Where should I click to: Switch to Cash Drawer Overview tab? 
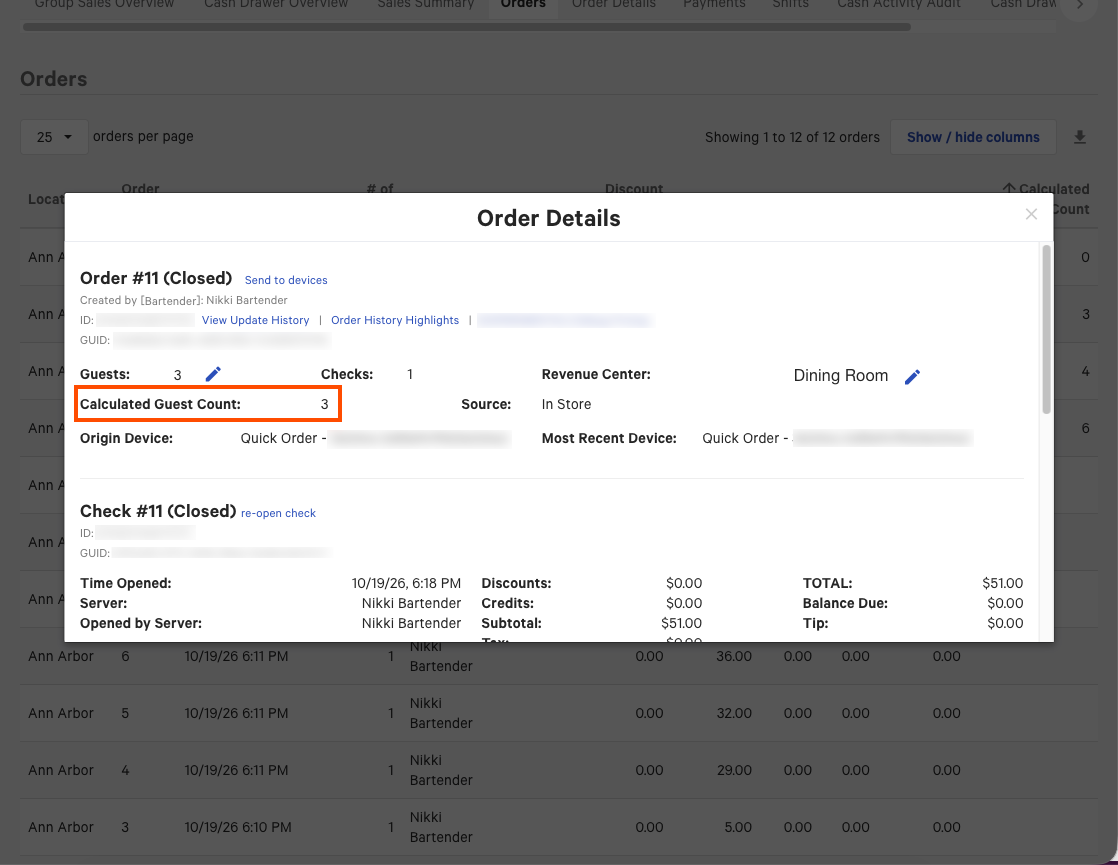coord(276,4)
